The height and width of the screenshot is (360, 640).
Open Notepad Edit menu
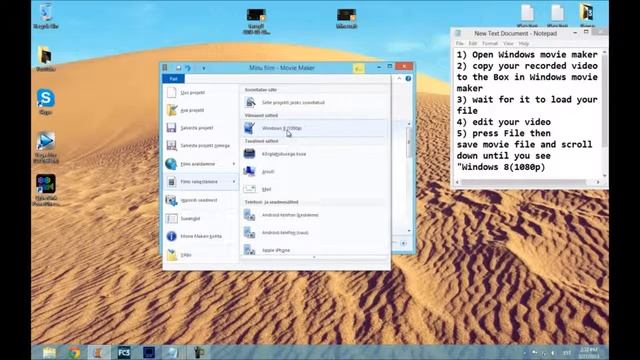click(473, 43)
